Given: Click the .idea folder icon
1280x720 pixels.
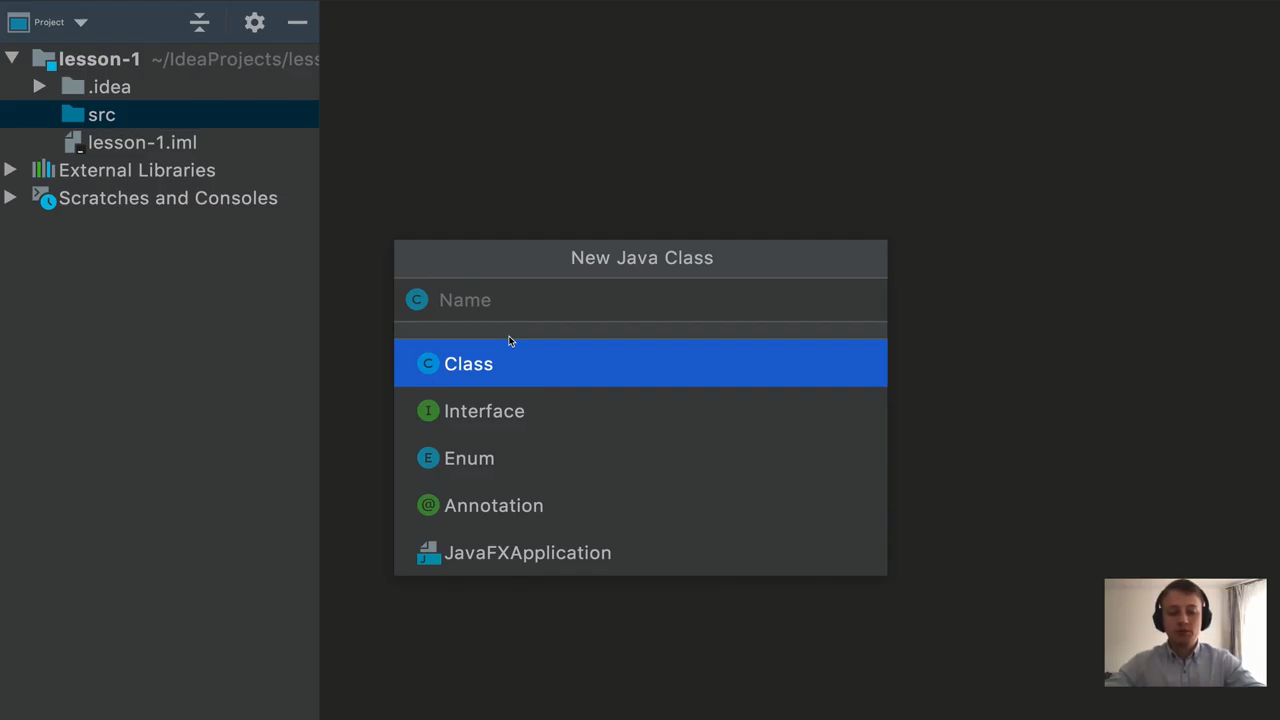Looking at the screenshot, I should pyautogui.click(x=73, y=86).
